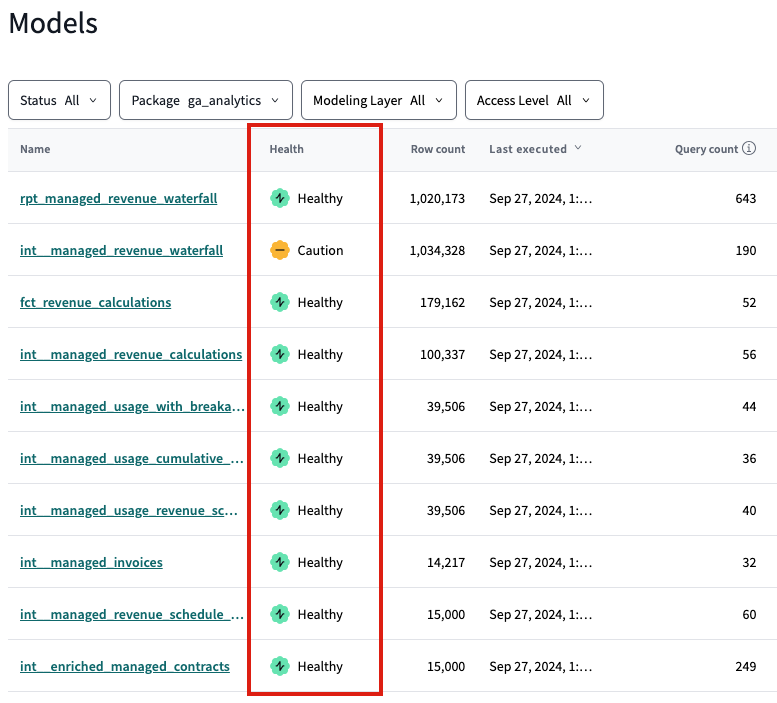This screenshot has height=703, width=777.
Task: Sort by the Last executed column header
Action: 528,149
